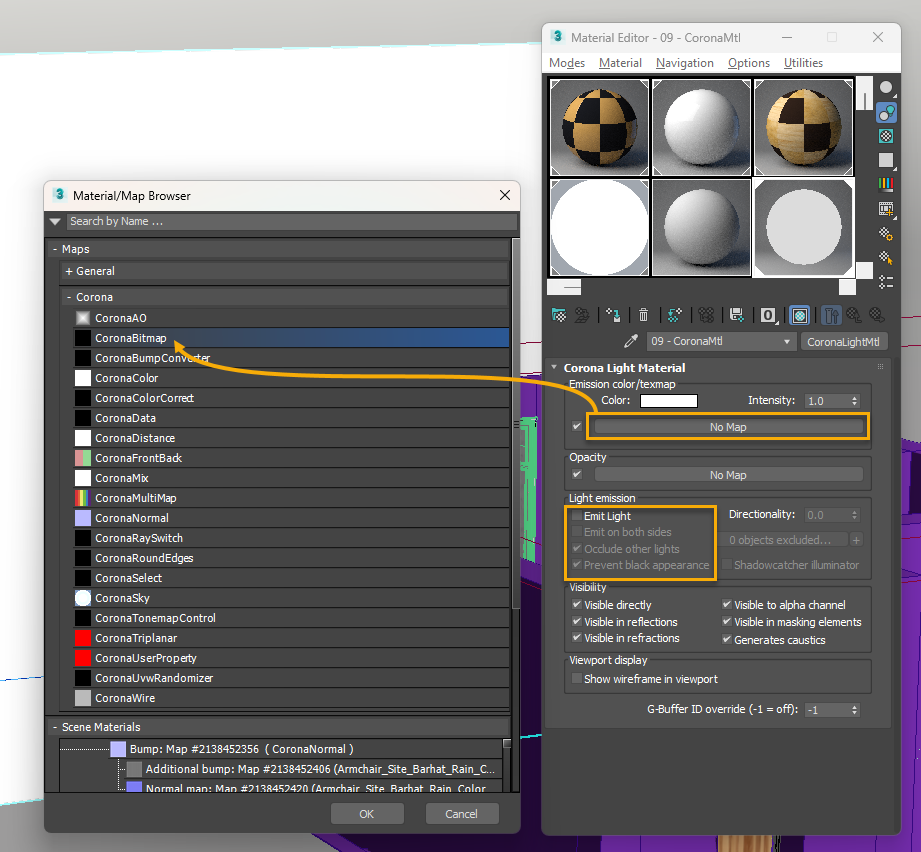Open the Sample Type sphere flyout
Image resolution: width=921 pixels, height=852 pixels.
click(x=886, y=87)
